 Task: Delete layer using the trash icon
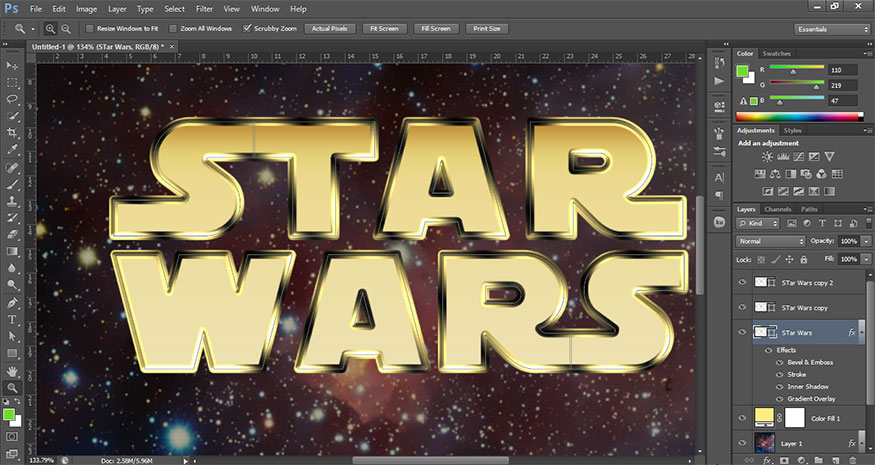coord(853,460)
